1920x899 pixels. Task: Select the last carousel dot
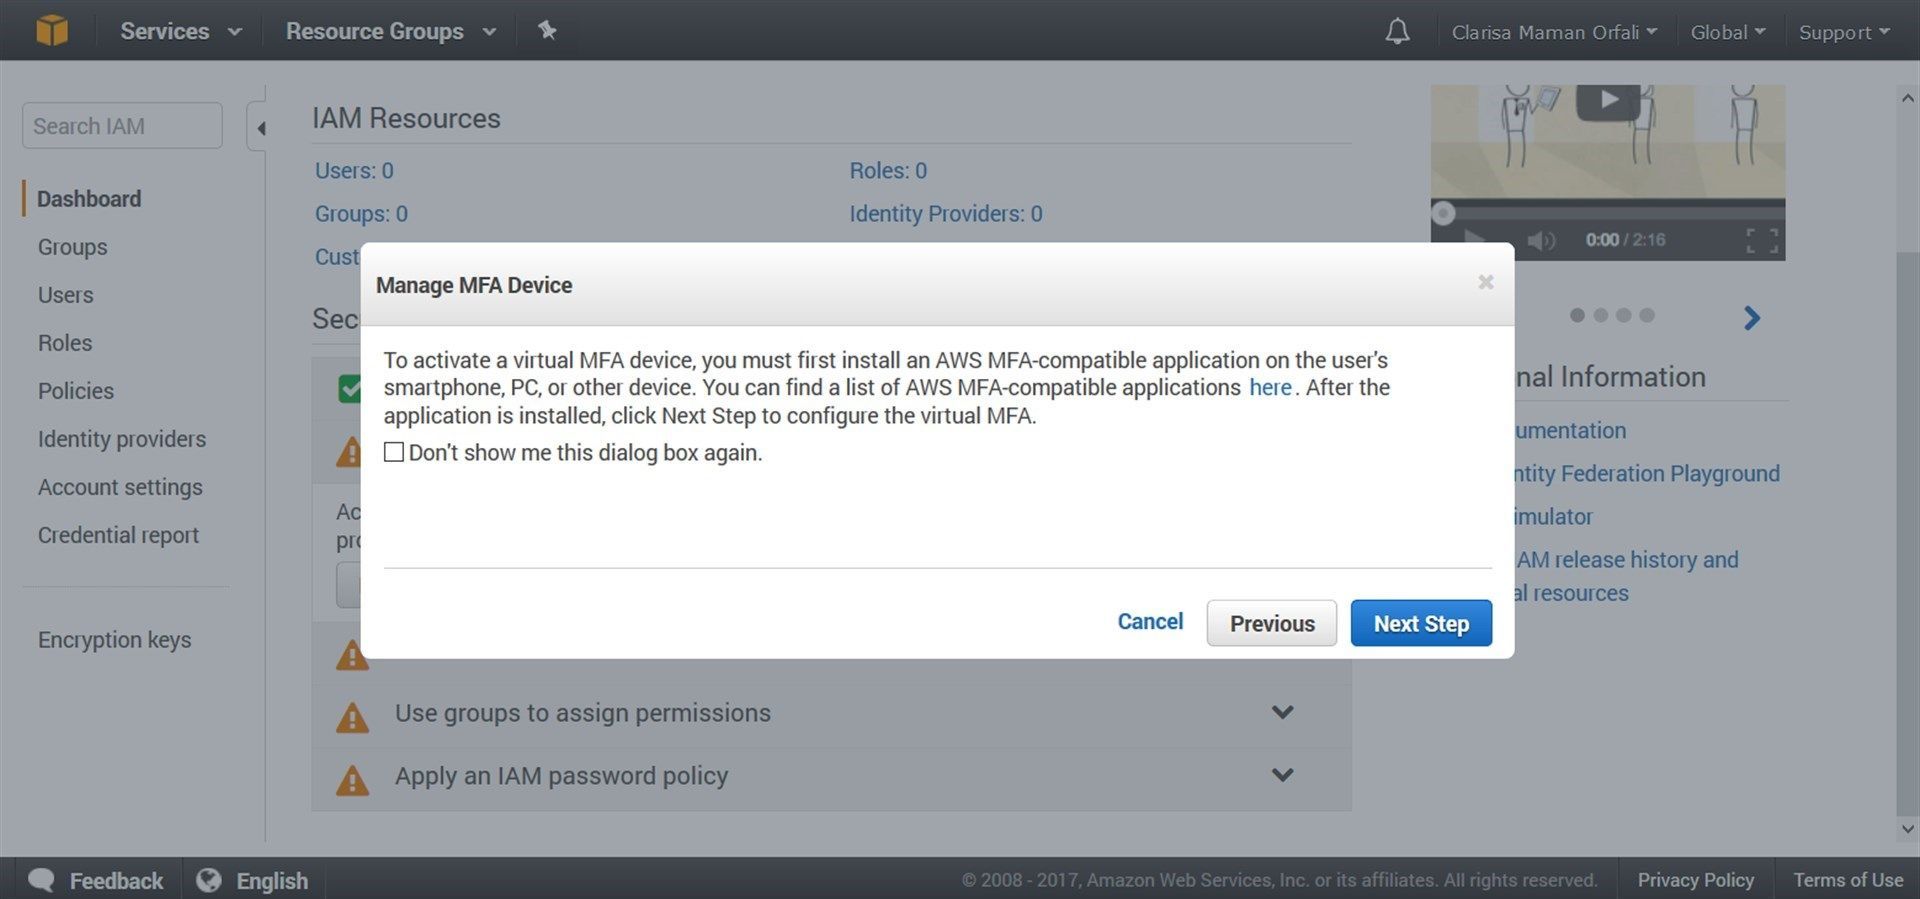(1647, 315)
